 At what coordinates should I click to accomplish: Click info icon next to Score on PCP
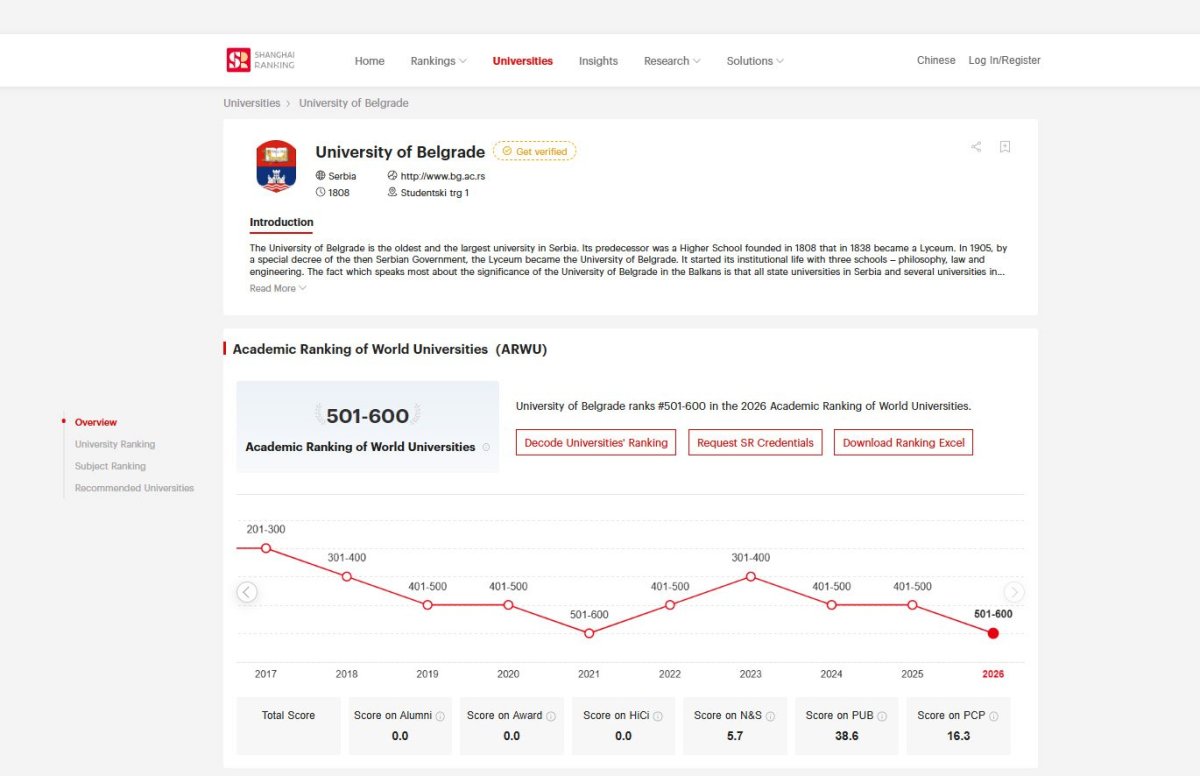pyautogui.click(x=993, y=716)
